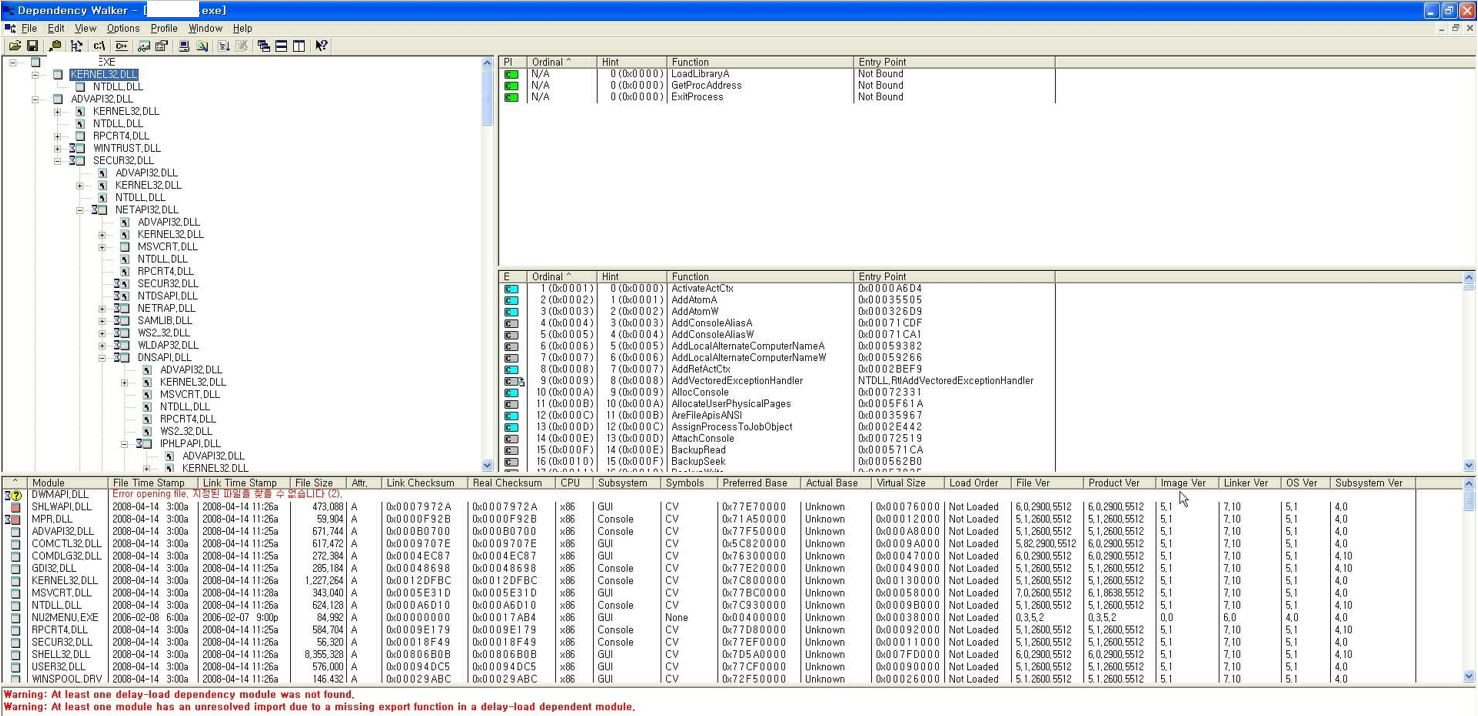The width and height of the screenshot is (1478, 716).
Task: Collapse the highlighted KERNEL32.DLL tree node
Action: pyautogui.click(x=35, y=75)
